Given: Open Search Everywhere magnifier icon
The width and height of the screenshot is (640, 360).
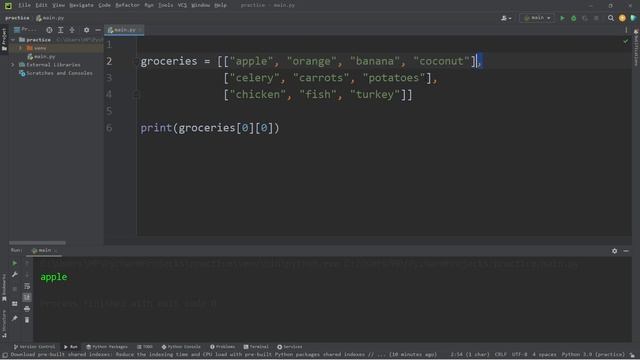Looking at the screenshot, I should [611, 18].
